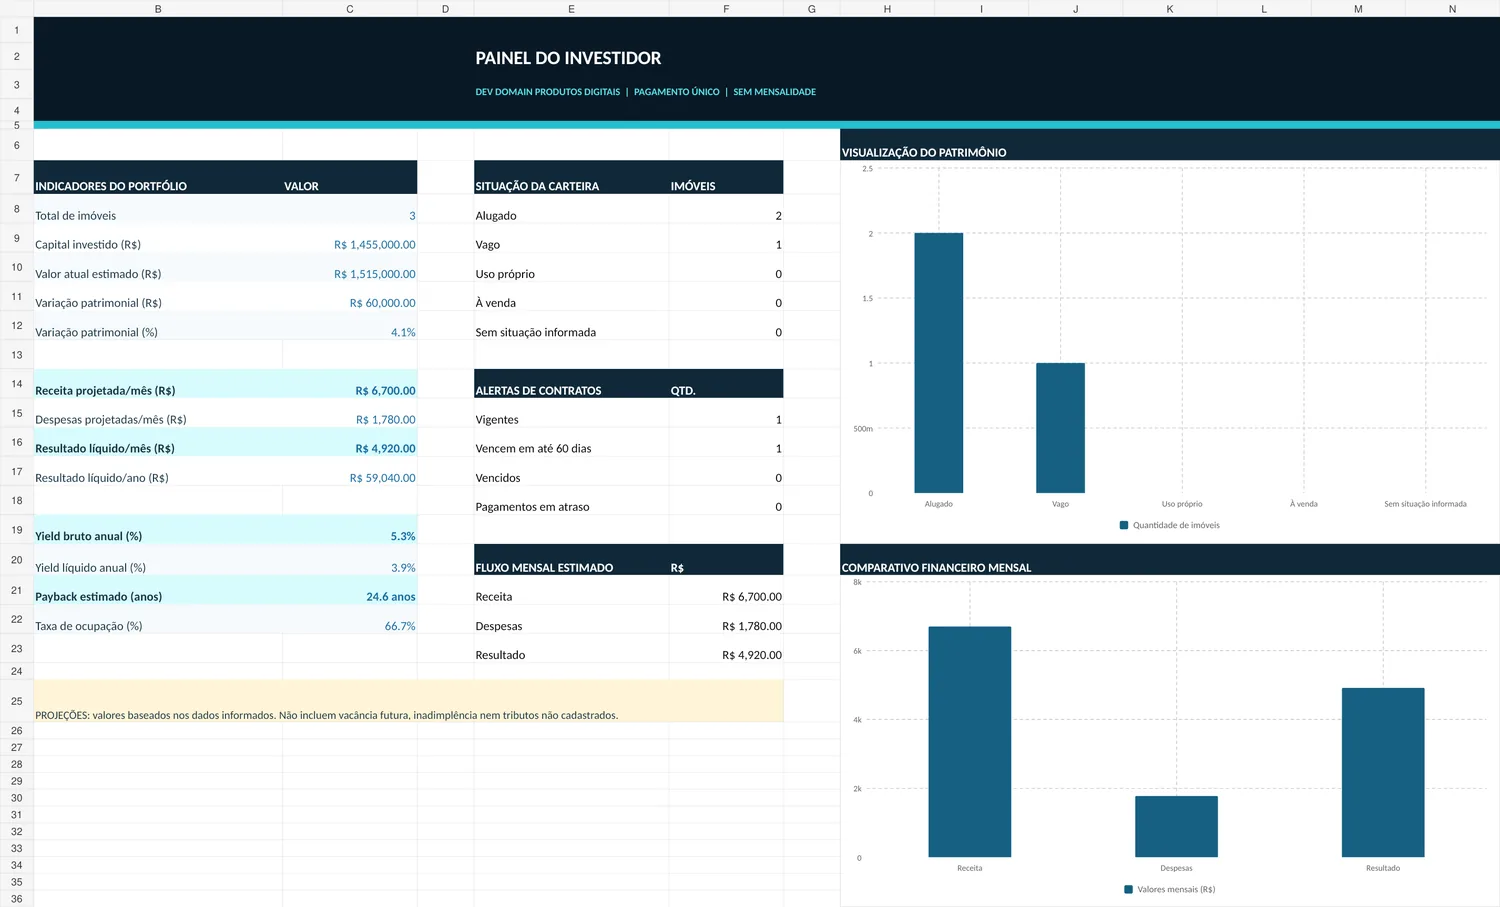Click the Alugado bar in the patrimônio chart
The height and width of the screenshot is (907, 1500).
point(939,363)
